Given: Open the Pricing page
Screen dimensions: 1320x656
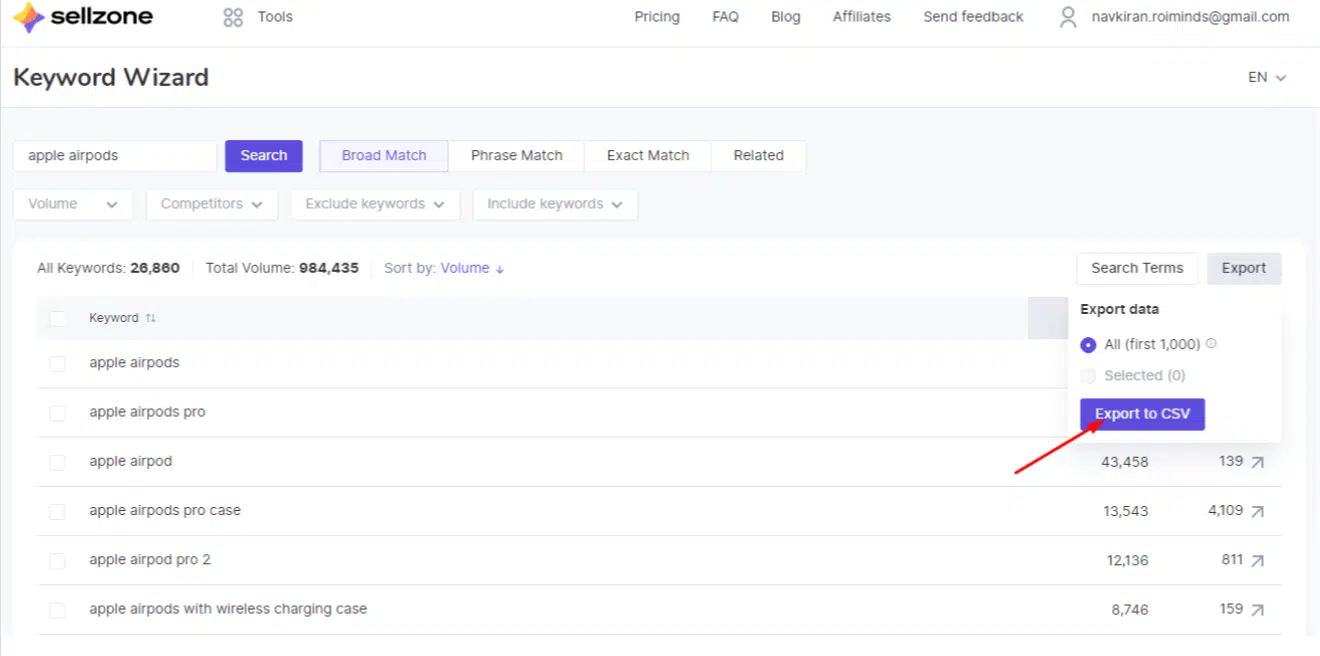Looking at the screenshot, I should pos(657,17).
